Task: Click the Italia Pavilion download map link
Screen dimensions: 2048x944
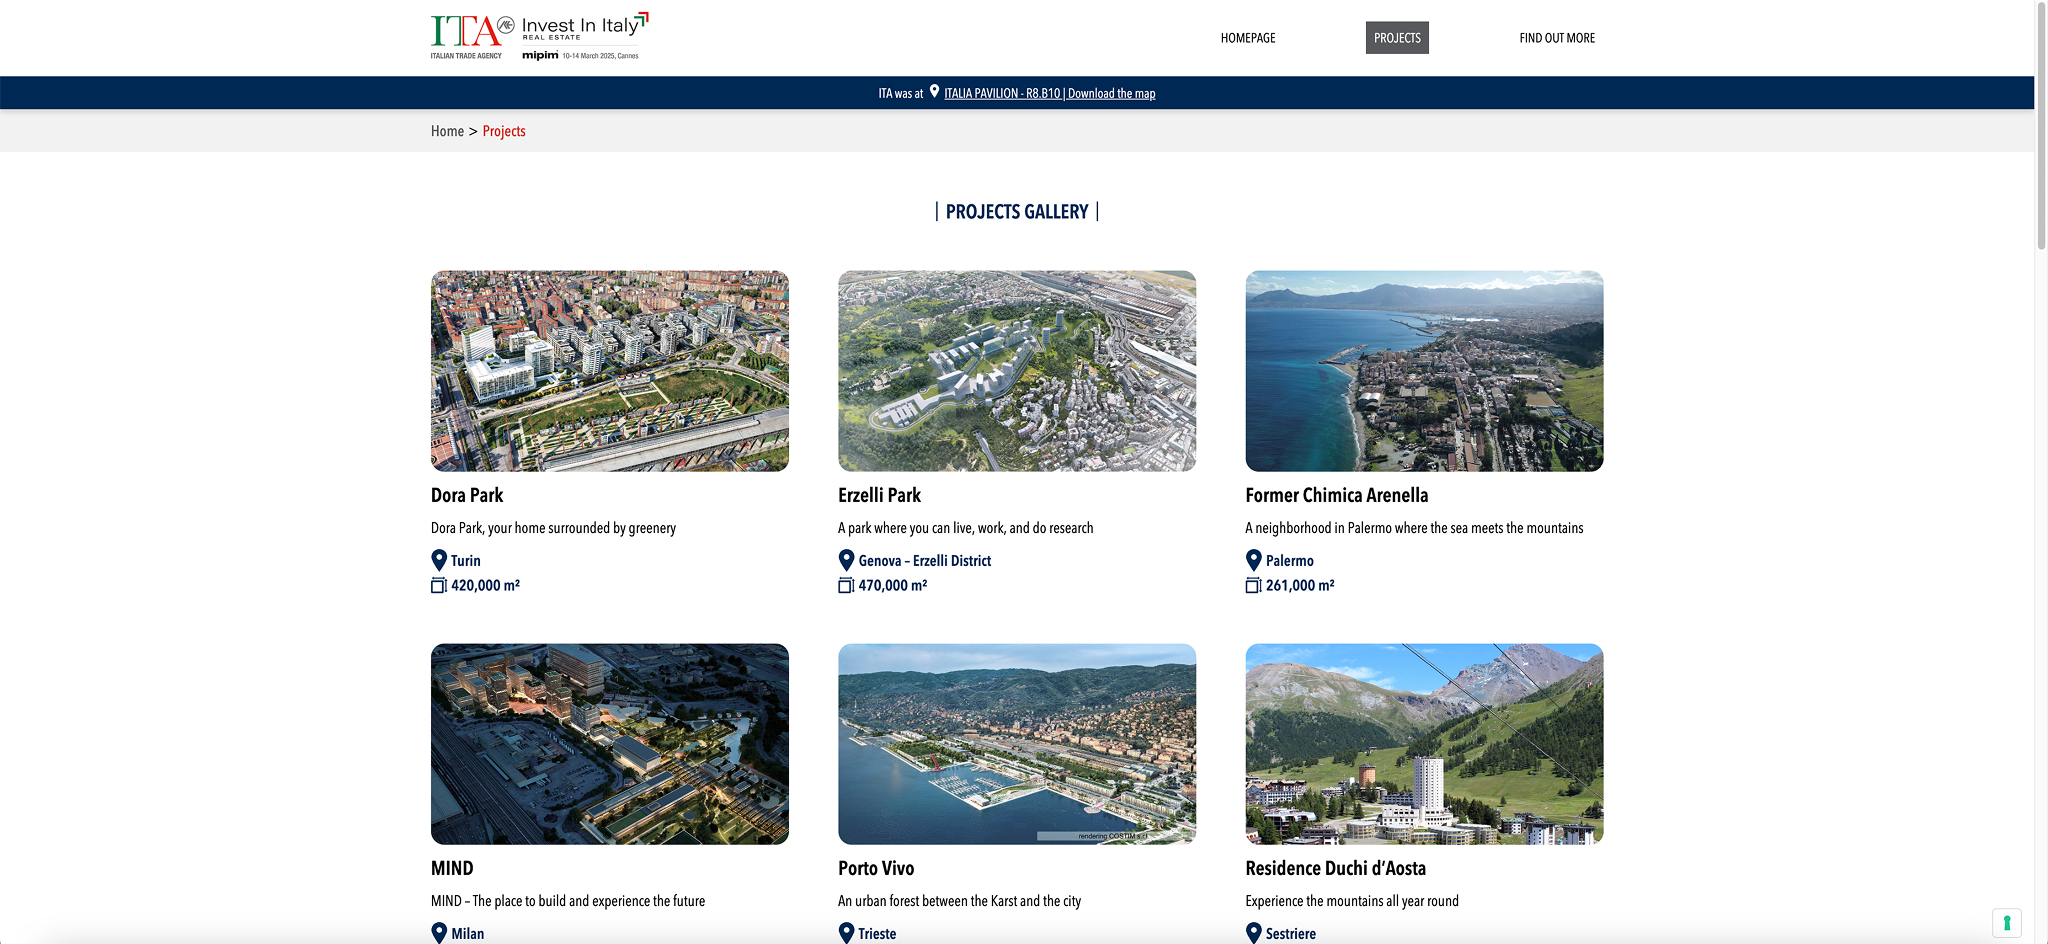Action: (x=1049, y=93)
